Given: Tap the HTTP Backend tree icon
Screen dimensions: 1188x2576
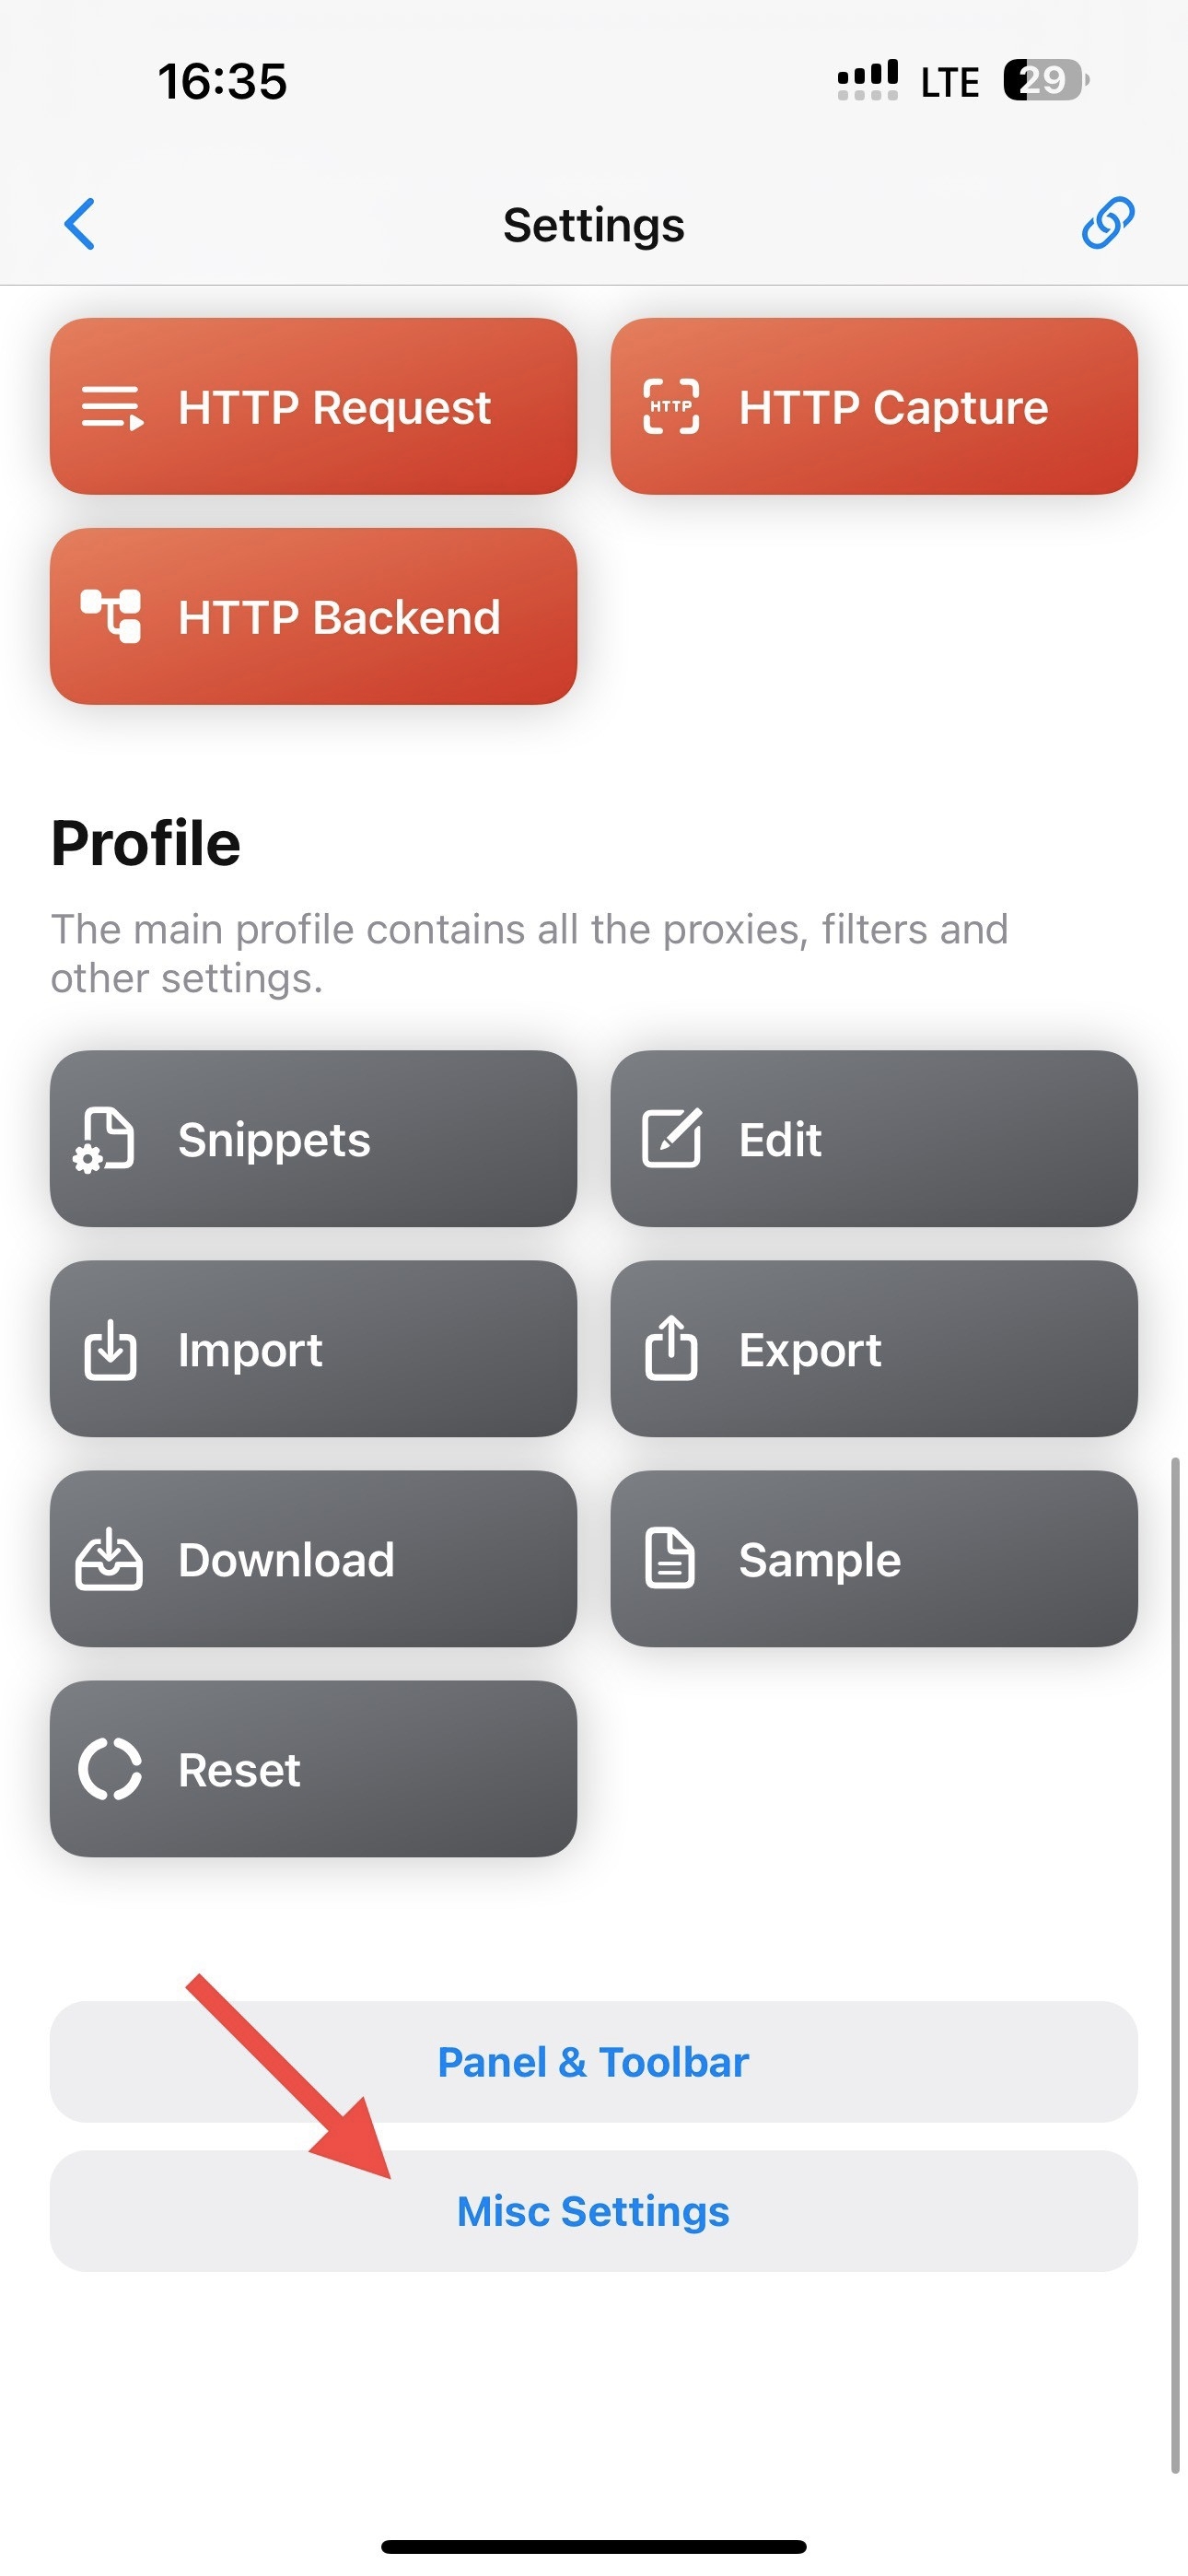Looking at the screenshot, I should click(112, 616).
